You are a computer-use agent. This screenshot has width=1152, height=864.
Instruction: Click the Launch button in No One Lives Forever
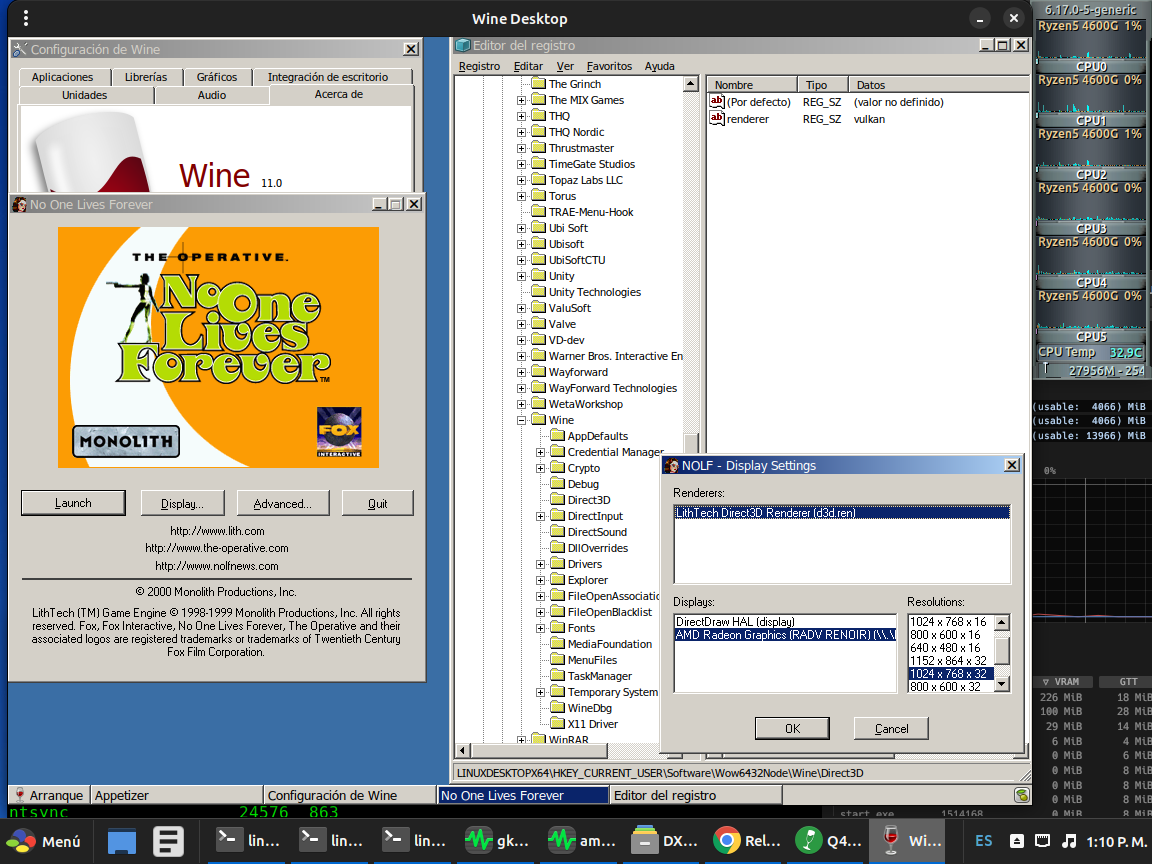73,503
